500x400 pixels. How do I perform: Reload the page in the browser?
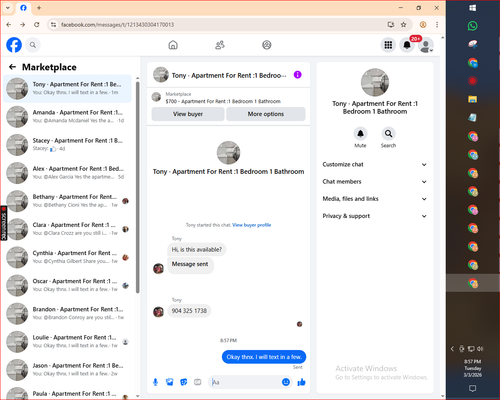tap(37, 25)
